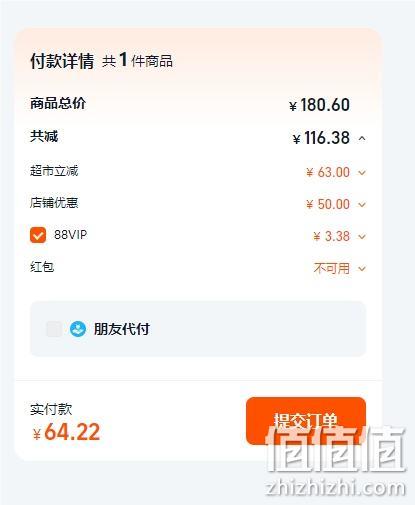
Task: Click the ¥116.38 total discount amount
Action: (321, 138)
